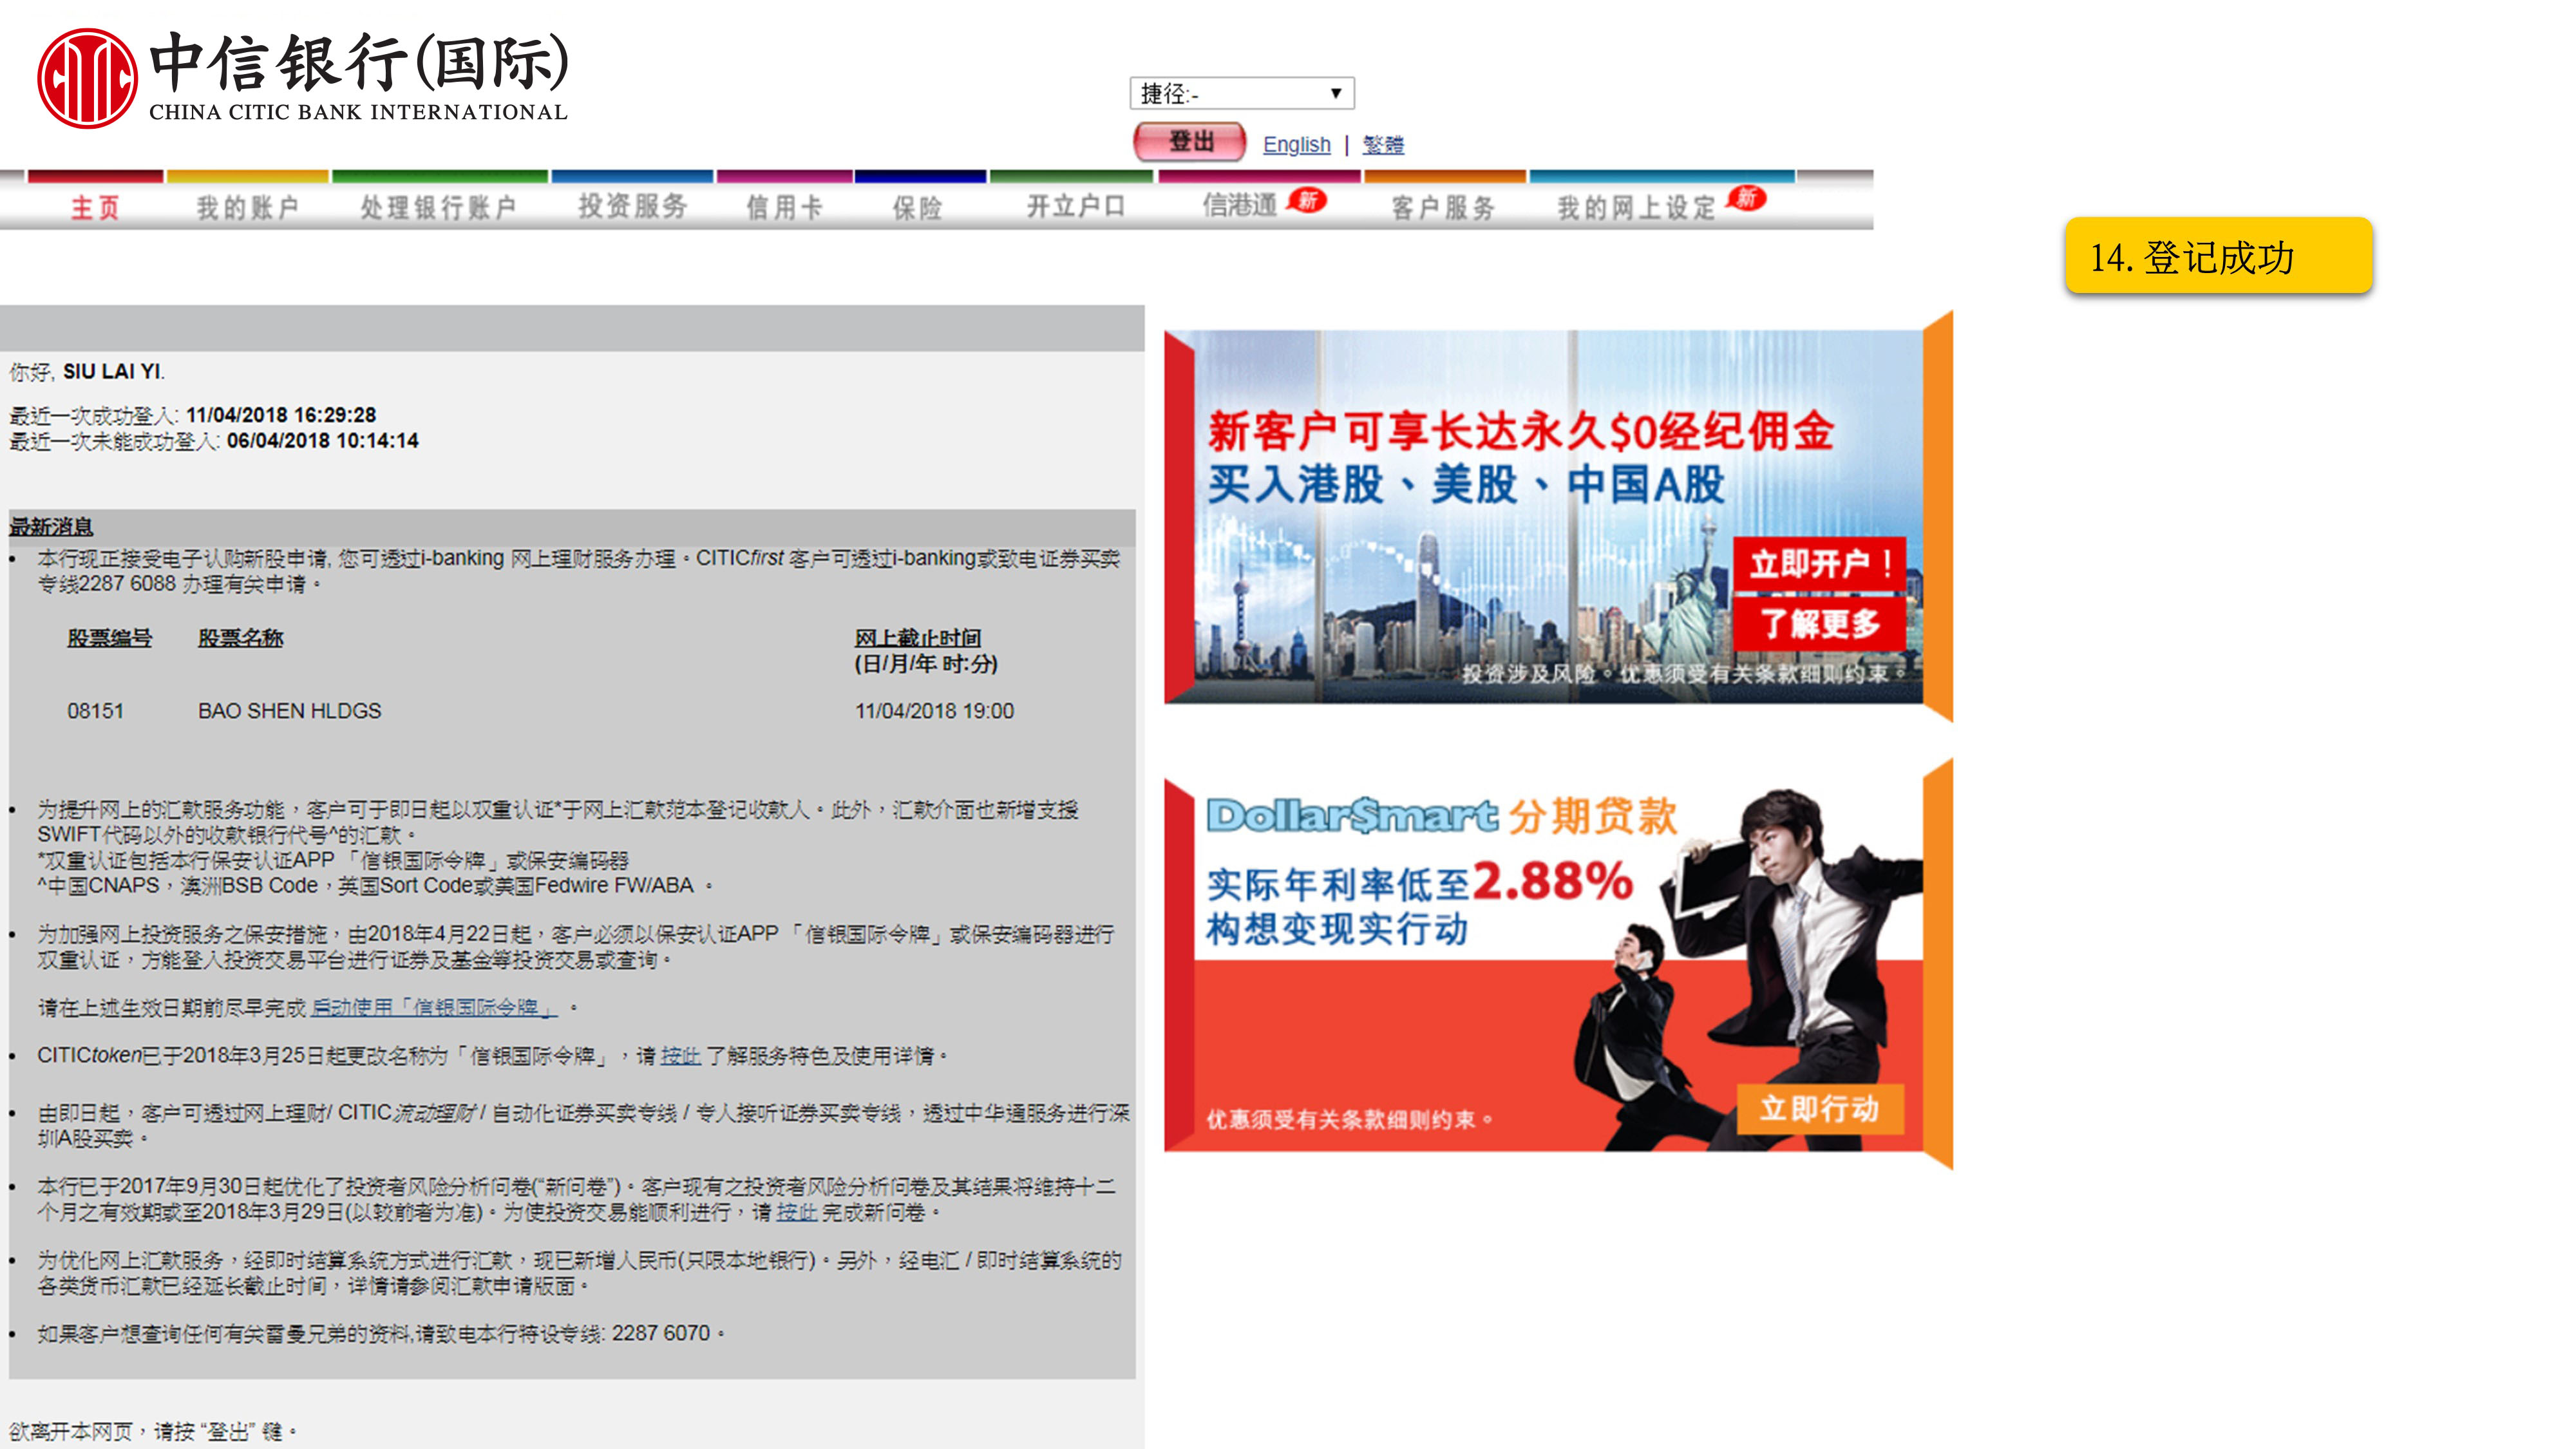The image size is (2576, 1449).
Task: Click 了解更多 on the brokerage banner
Action: (1818, 624)
